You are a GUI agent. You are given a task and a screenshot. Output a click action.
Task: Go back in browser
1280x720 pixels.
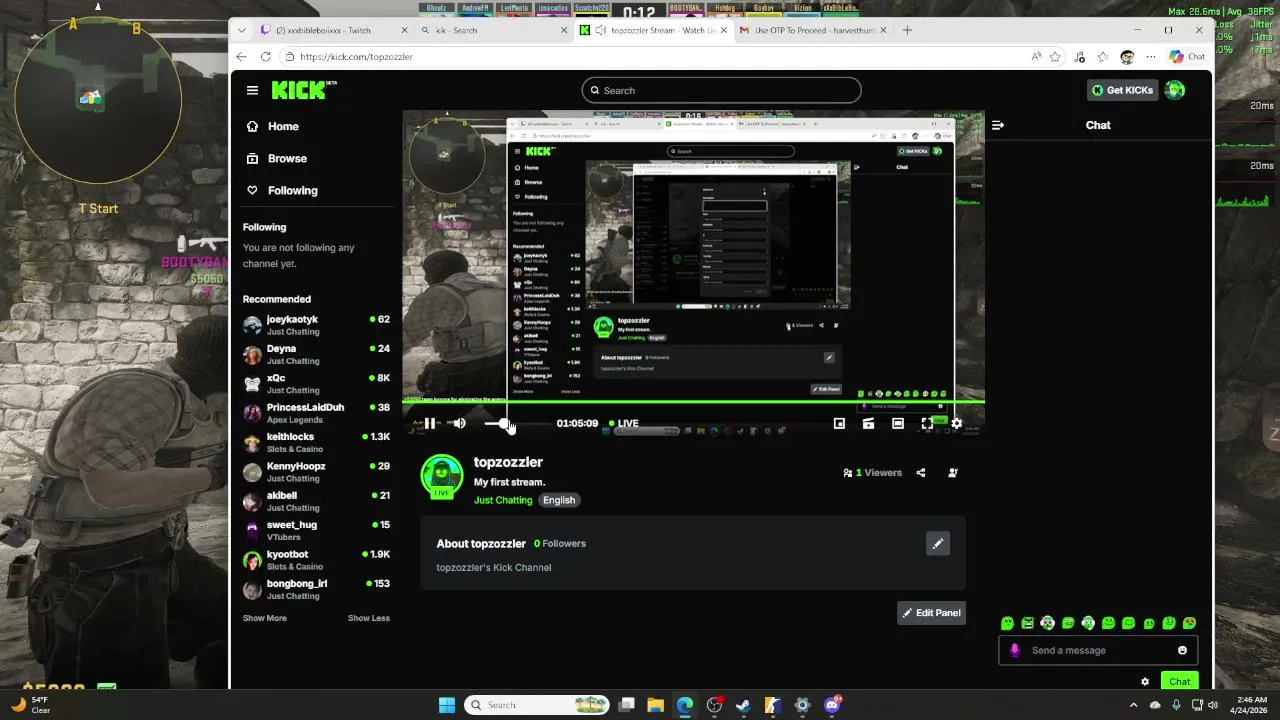point(242,57)
